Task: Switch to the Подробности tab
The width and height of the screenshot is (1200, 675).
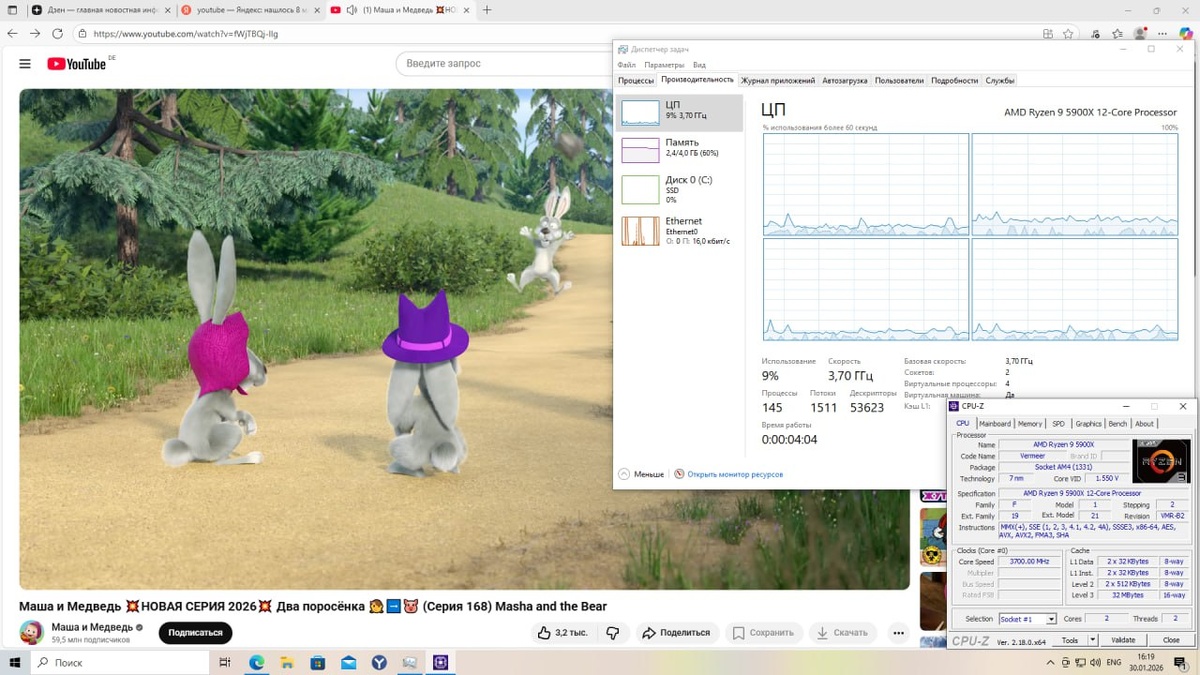Action: coord(954,80)
